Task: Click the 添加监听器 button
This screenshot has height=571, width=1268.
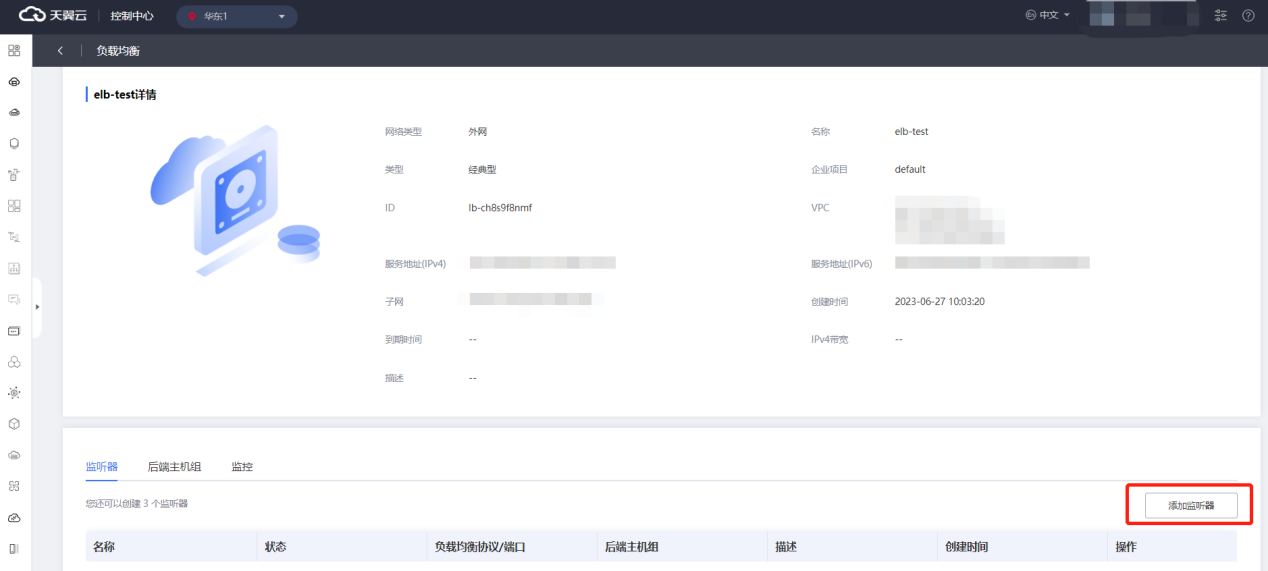Action: pos(1190,506)
